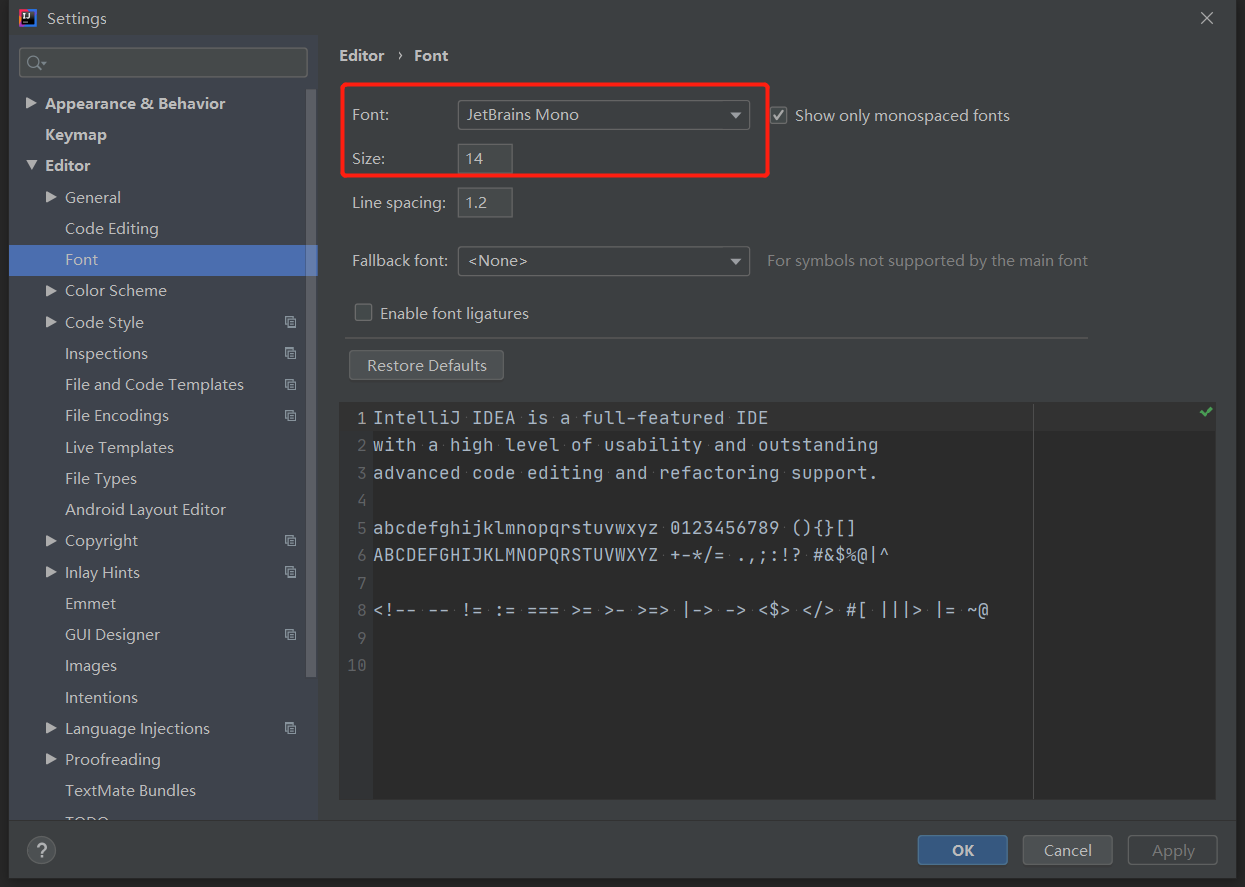
Task: Open the Font family dropdown
Action: point(735,114)
